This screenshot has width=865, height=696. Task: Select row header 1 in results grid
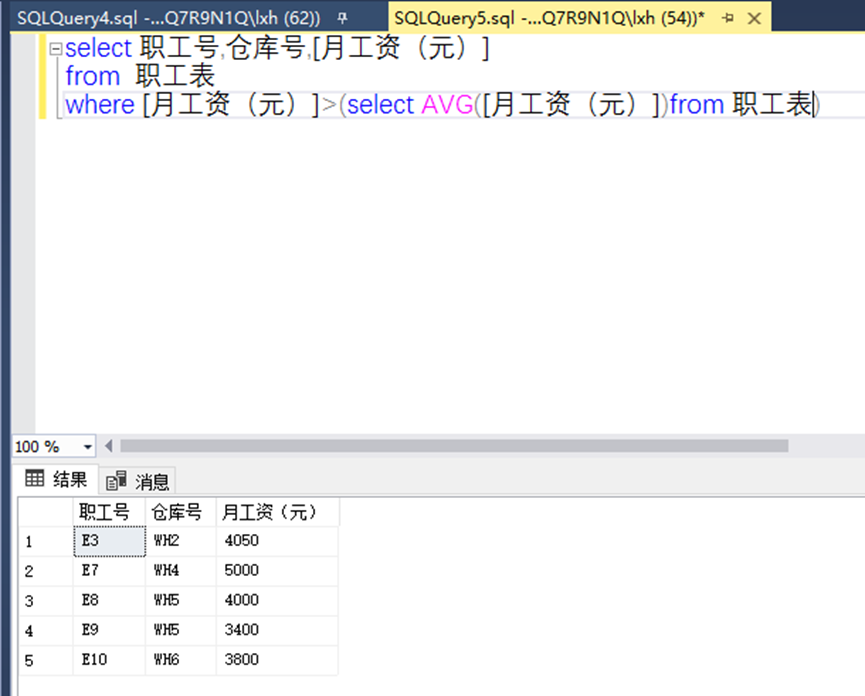tap(46, 542)
